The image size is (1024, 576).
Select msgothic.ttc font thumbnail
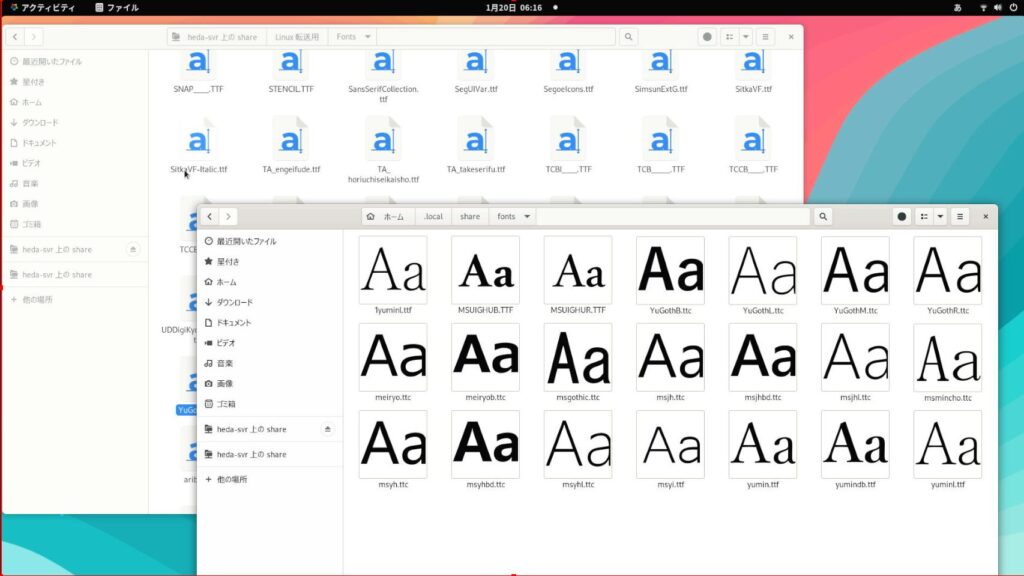[x=578, y=357]
